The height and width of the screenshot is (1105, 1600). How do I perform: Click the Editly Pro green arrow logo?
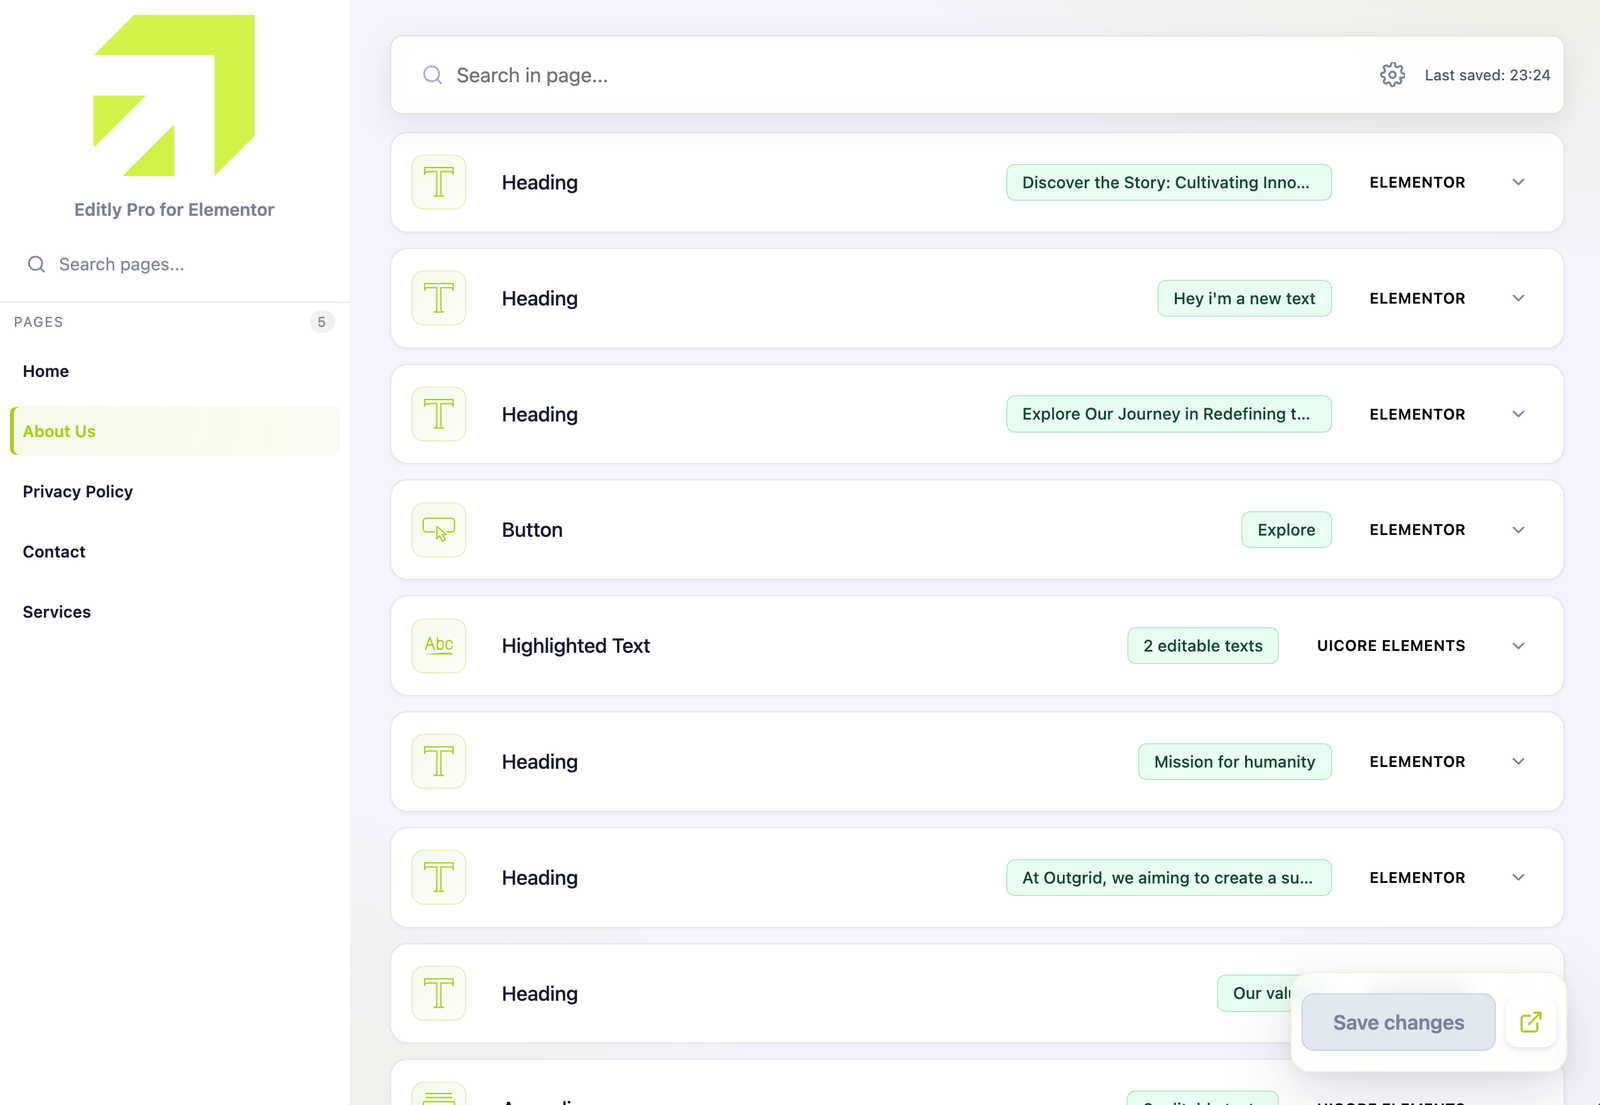point(174,95)
